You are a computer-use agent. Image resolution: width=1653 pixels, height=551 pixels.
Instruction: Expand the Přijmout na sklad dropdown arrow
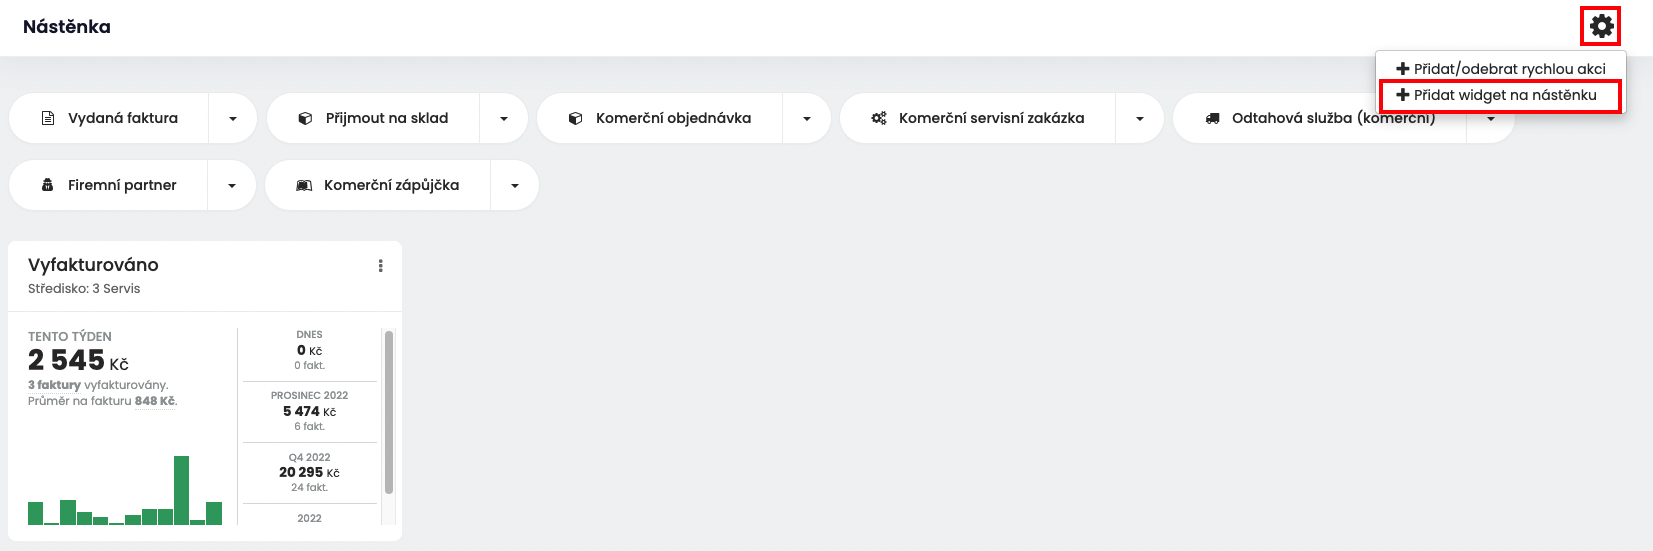504,118
